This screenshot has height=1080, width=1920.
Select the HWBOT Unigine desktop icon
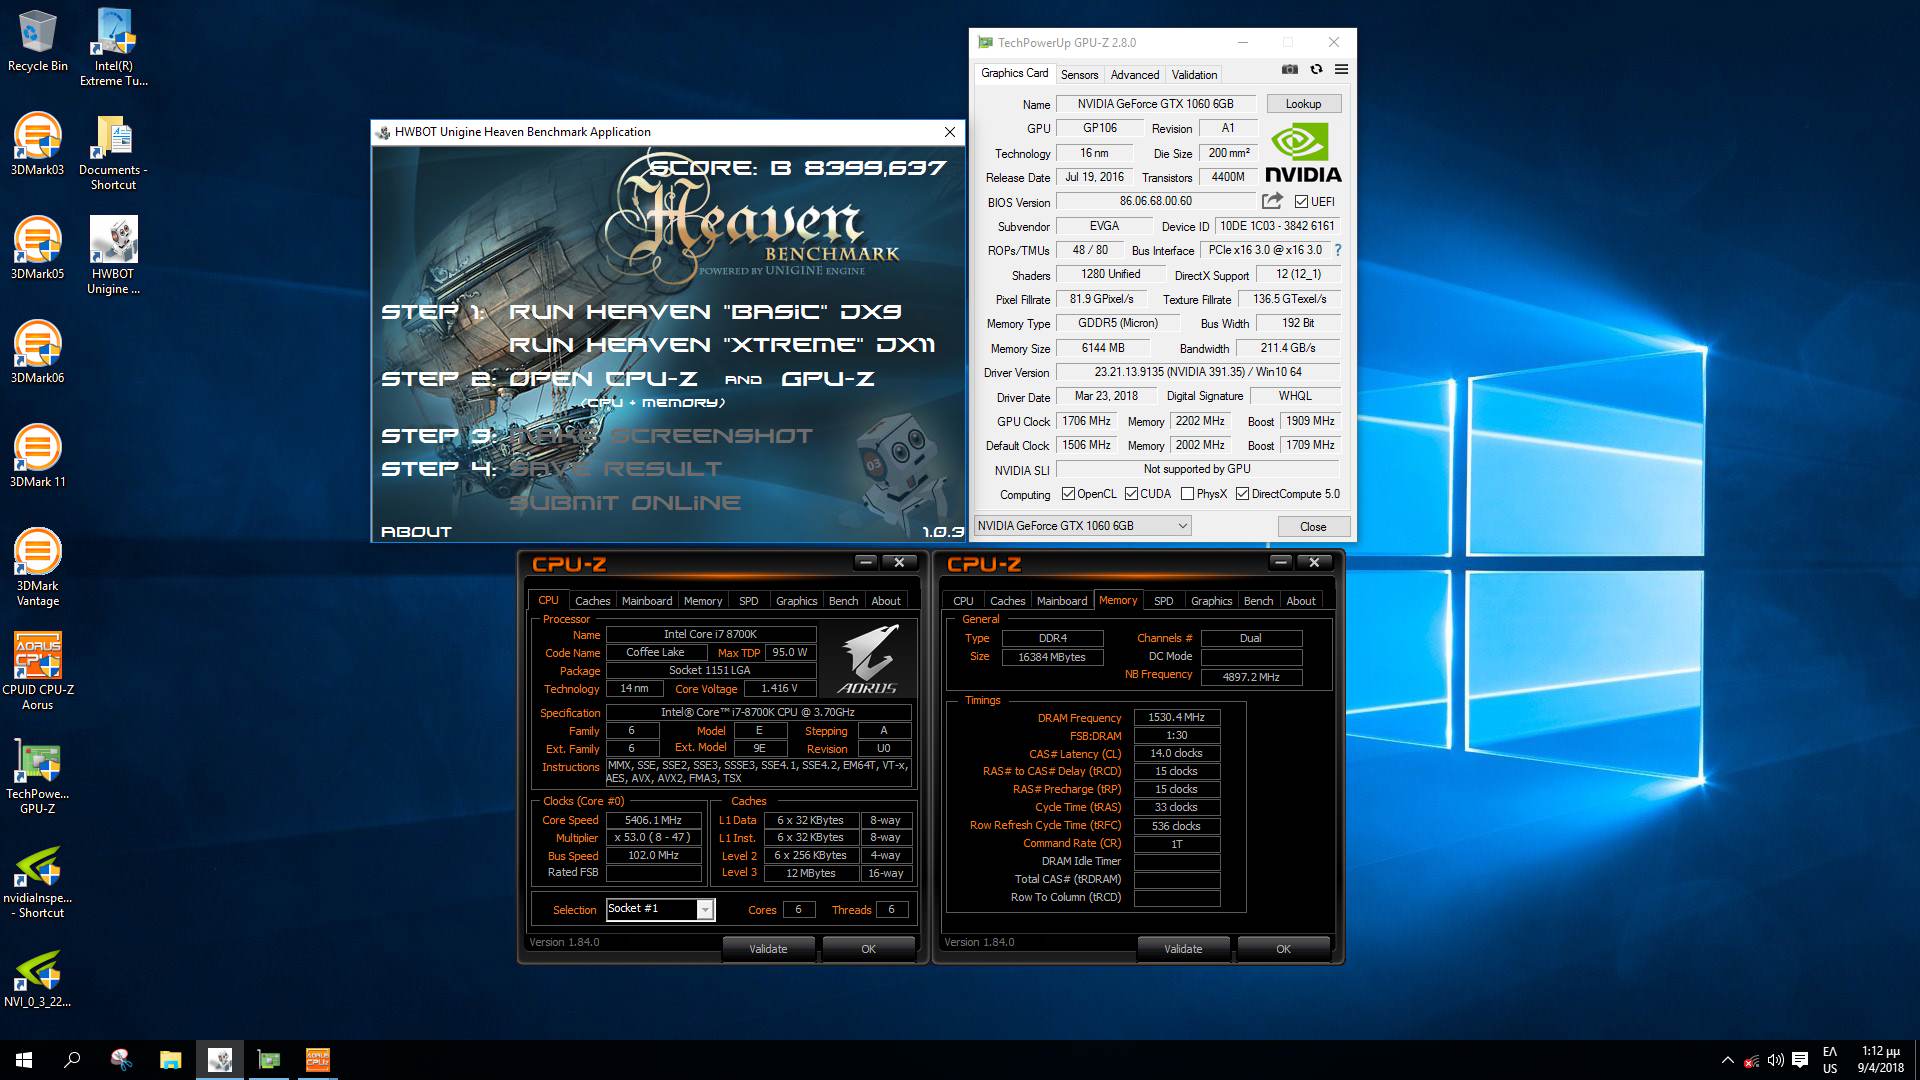click(113, 255)
